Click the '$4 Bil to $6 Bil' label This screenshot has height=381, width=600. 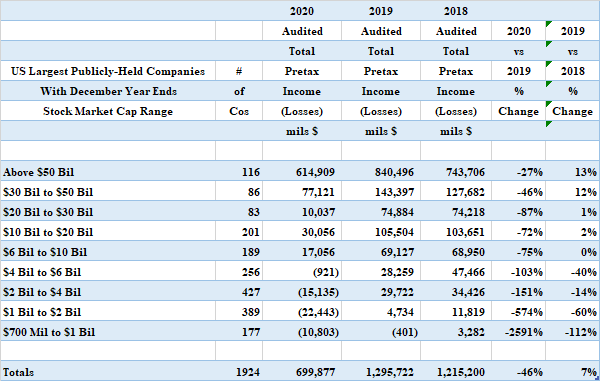tap(42, 272)
